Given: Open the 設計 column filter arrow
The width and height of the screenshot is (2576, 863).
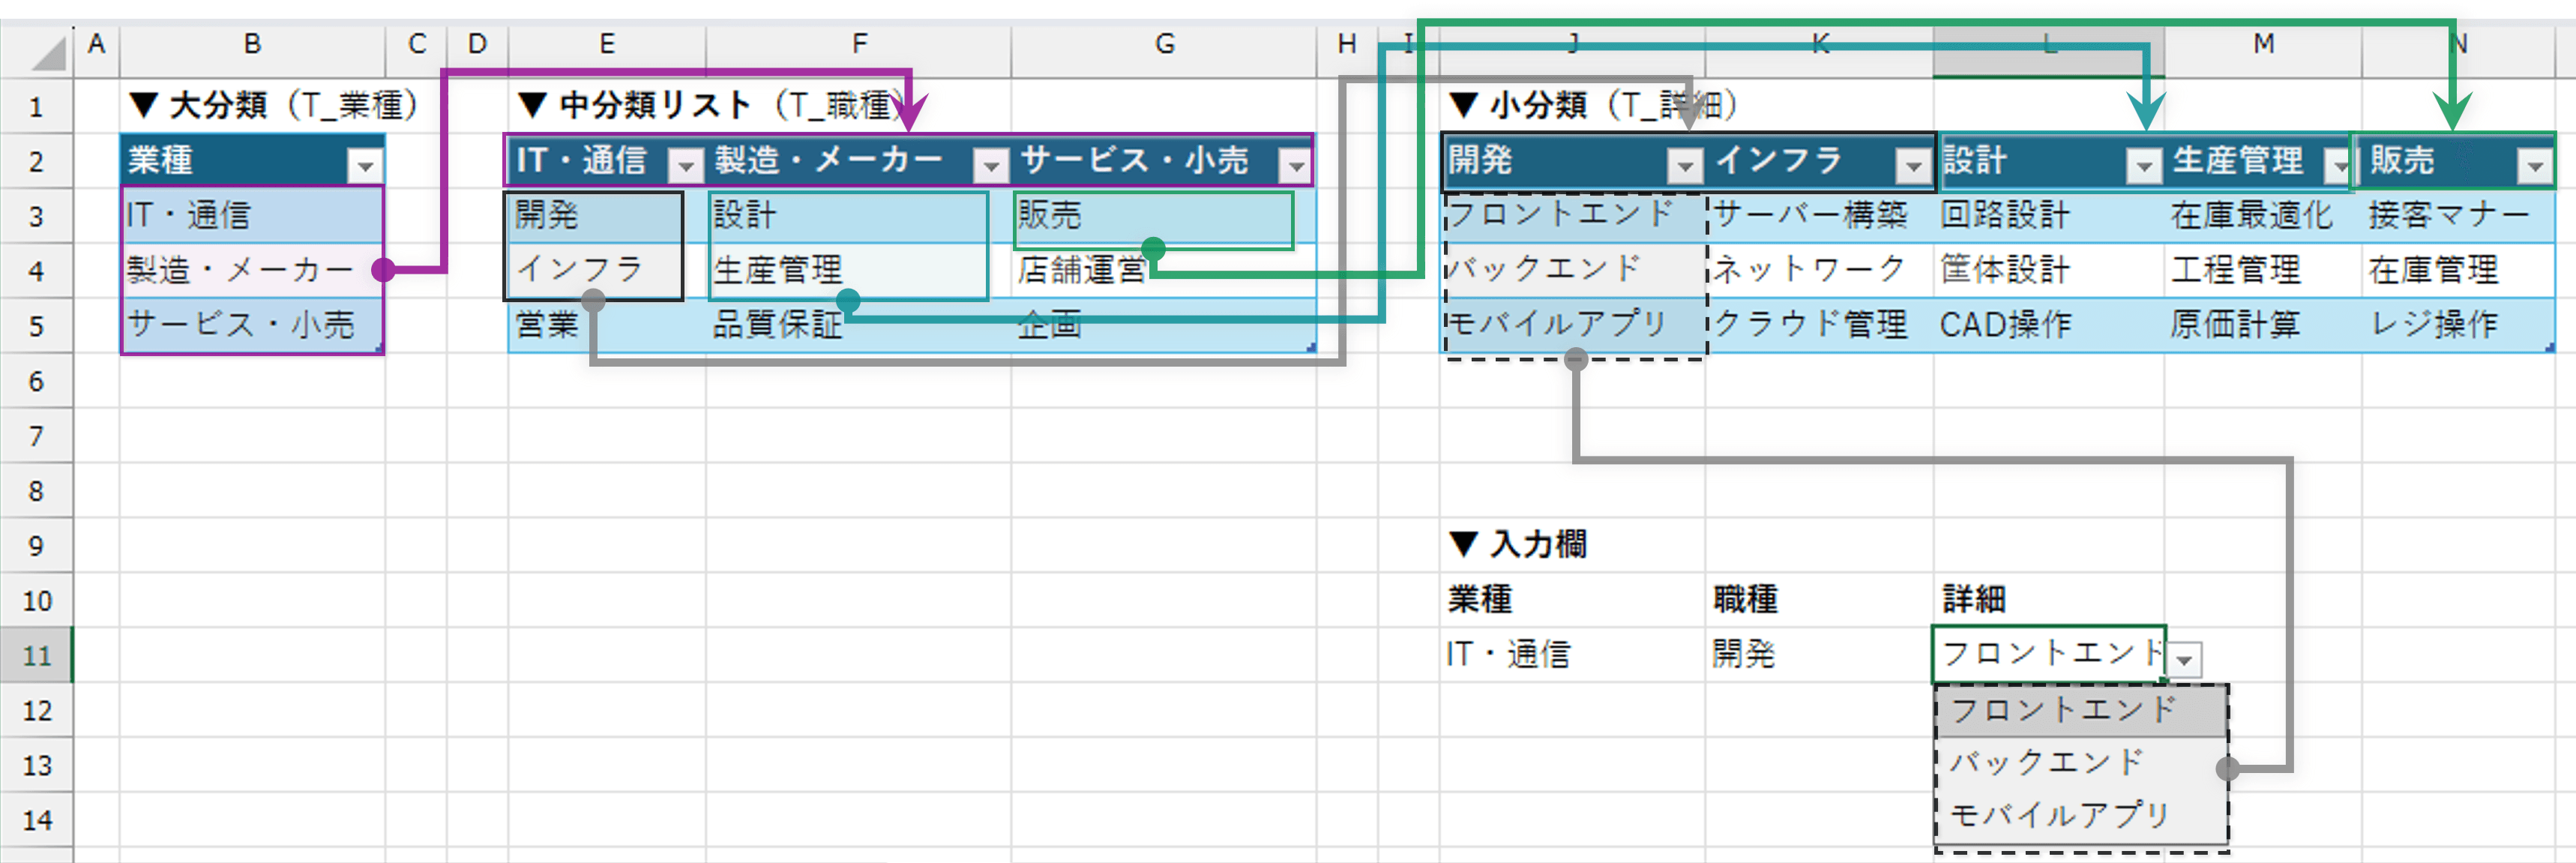Looking at the screenshot, I should (x=2143, y=165).
